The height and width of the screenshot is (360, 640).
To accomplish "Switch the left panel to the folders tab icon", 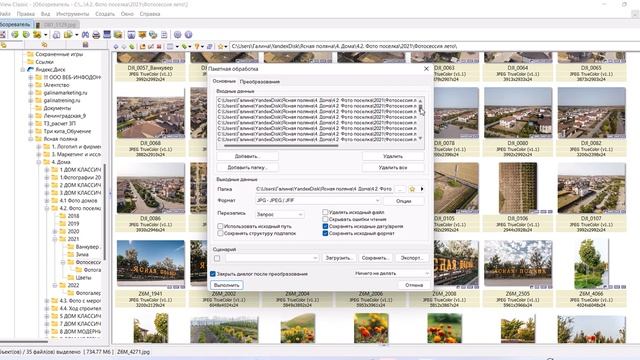I will [x=3, y=44].
